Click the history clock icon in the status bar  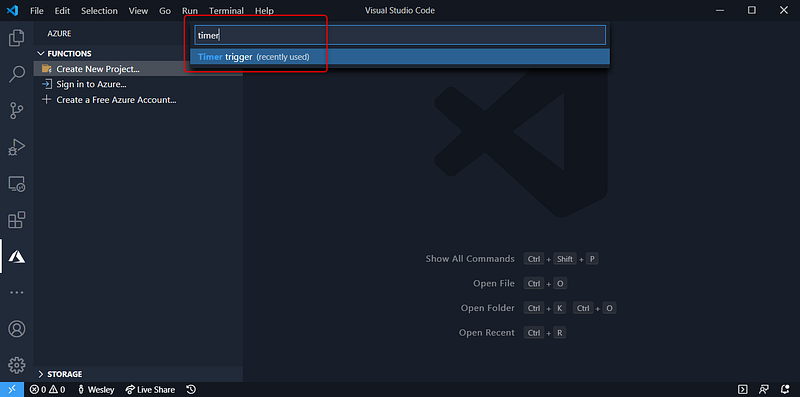pos(191,390)
